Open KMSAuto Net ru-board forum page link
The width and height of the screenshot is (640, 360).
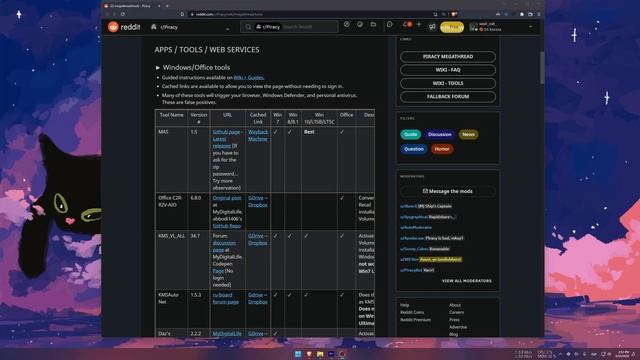(225, 298)
